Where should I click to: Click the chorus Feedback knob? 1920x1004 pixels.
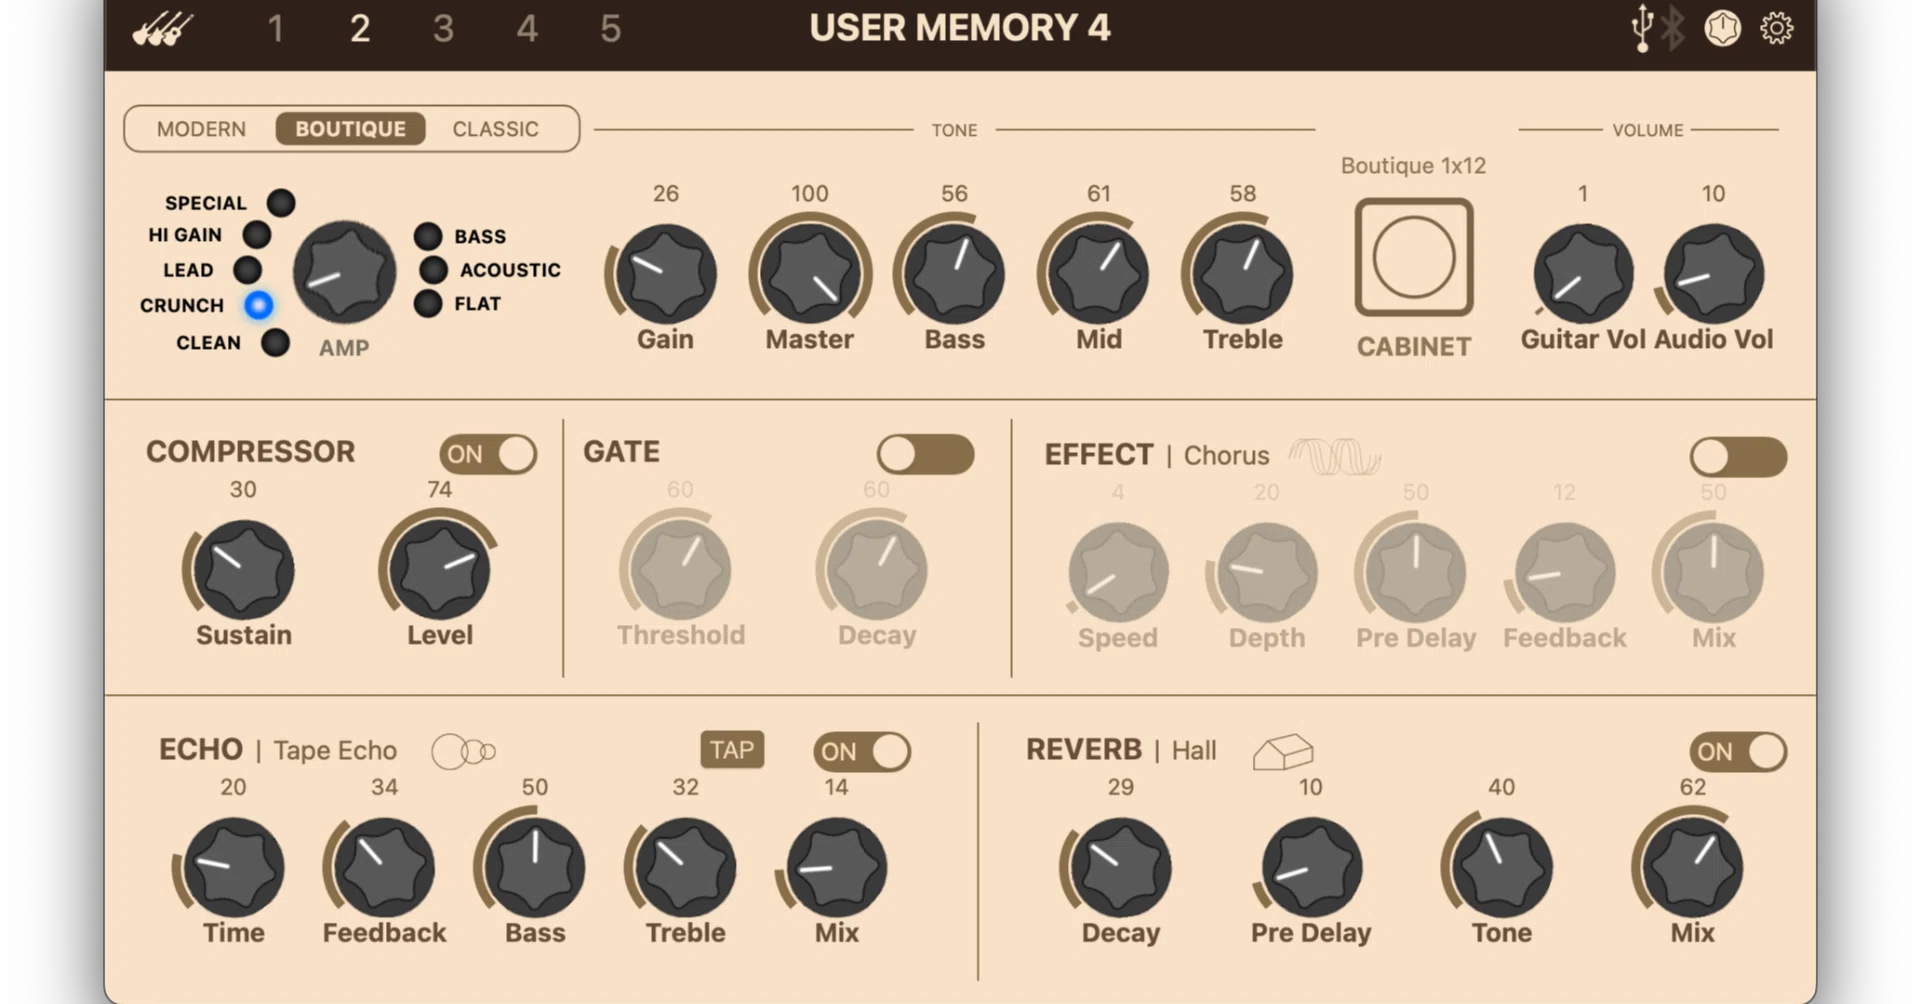tap(1564, 572)
